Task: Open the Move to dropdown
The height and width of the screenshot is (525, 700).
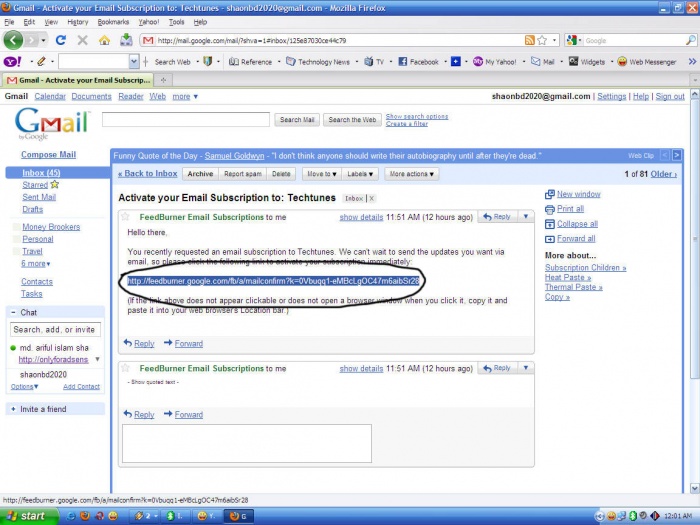Action: coord(321,174)
